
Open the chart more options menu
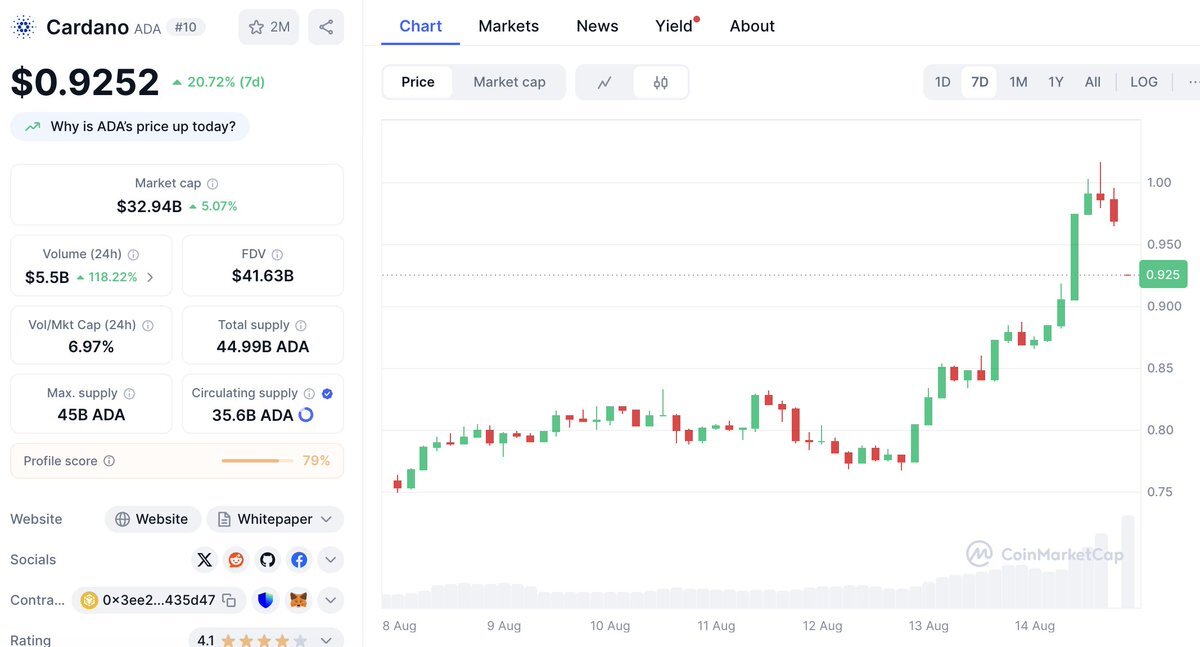pos(1192,82)
